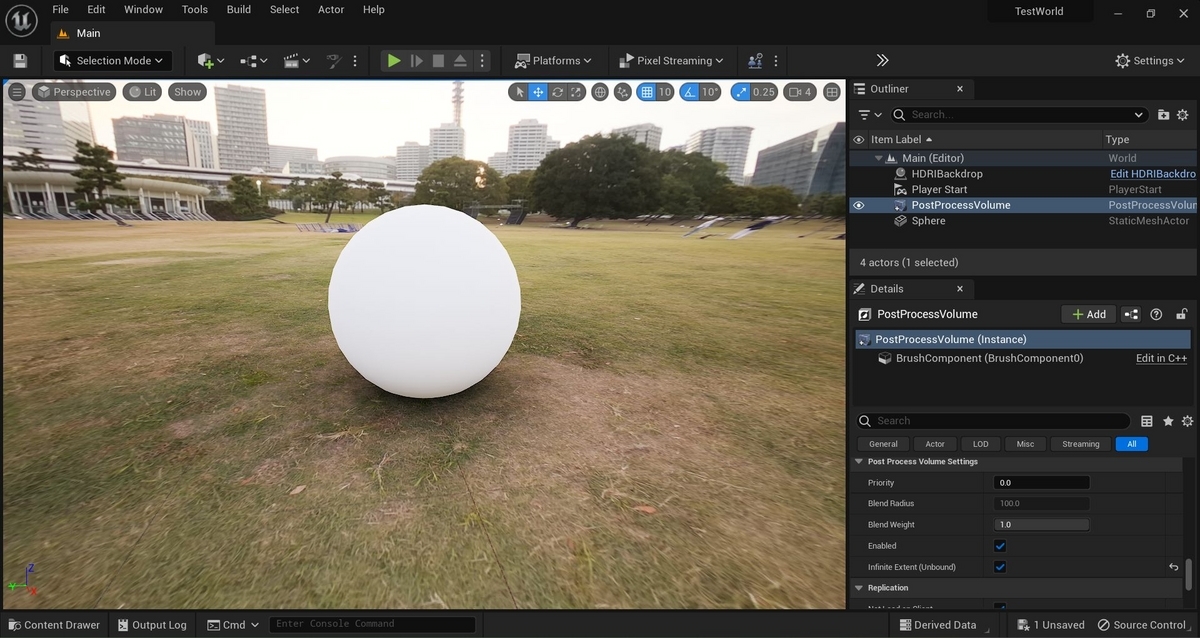Toggle the Enabled checkbox

[1000, 546]
